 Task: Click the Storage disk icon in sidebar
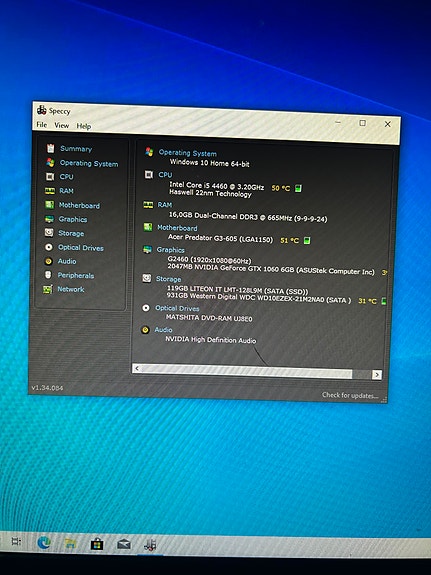[49, 232]
